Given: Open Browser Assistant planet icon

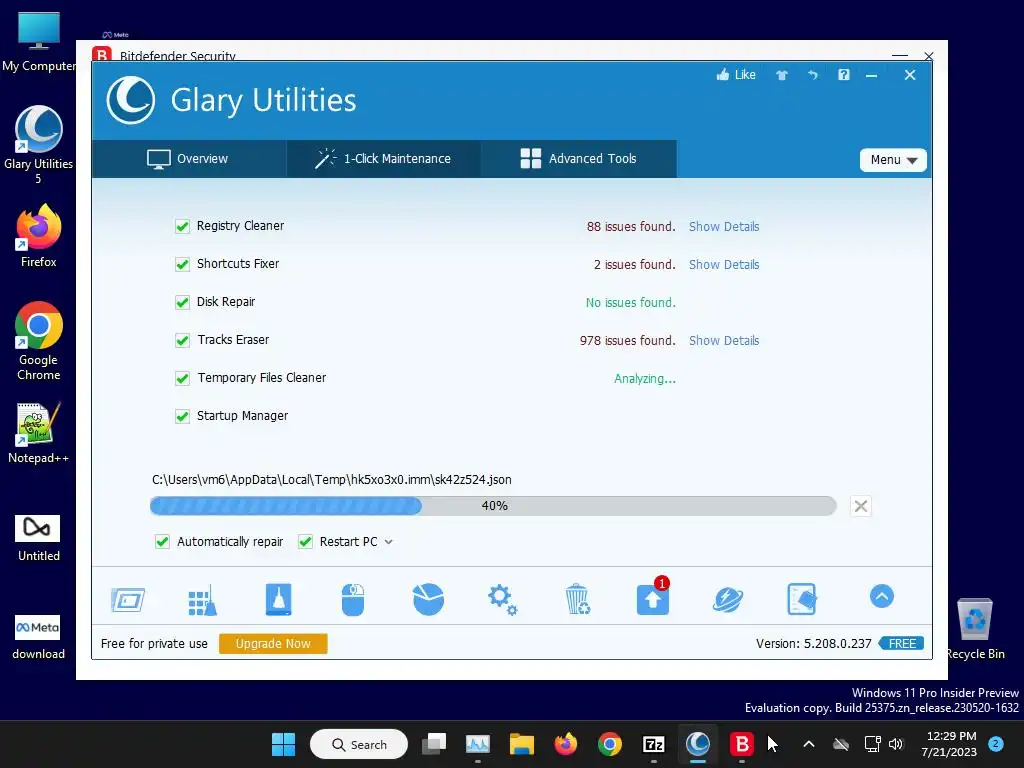Looking at the screenshot, I should [728, 600].
